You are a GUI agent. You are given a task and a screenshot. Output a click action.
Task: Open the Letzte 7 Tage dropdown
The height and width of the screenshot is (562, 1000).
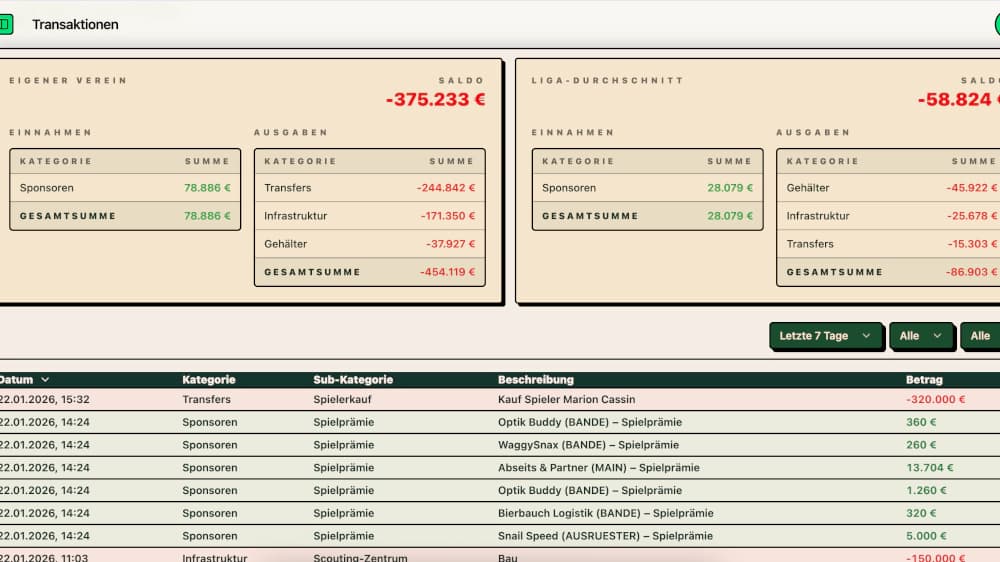(826, 336)
